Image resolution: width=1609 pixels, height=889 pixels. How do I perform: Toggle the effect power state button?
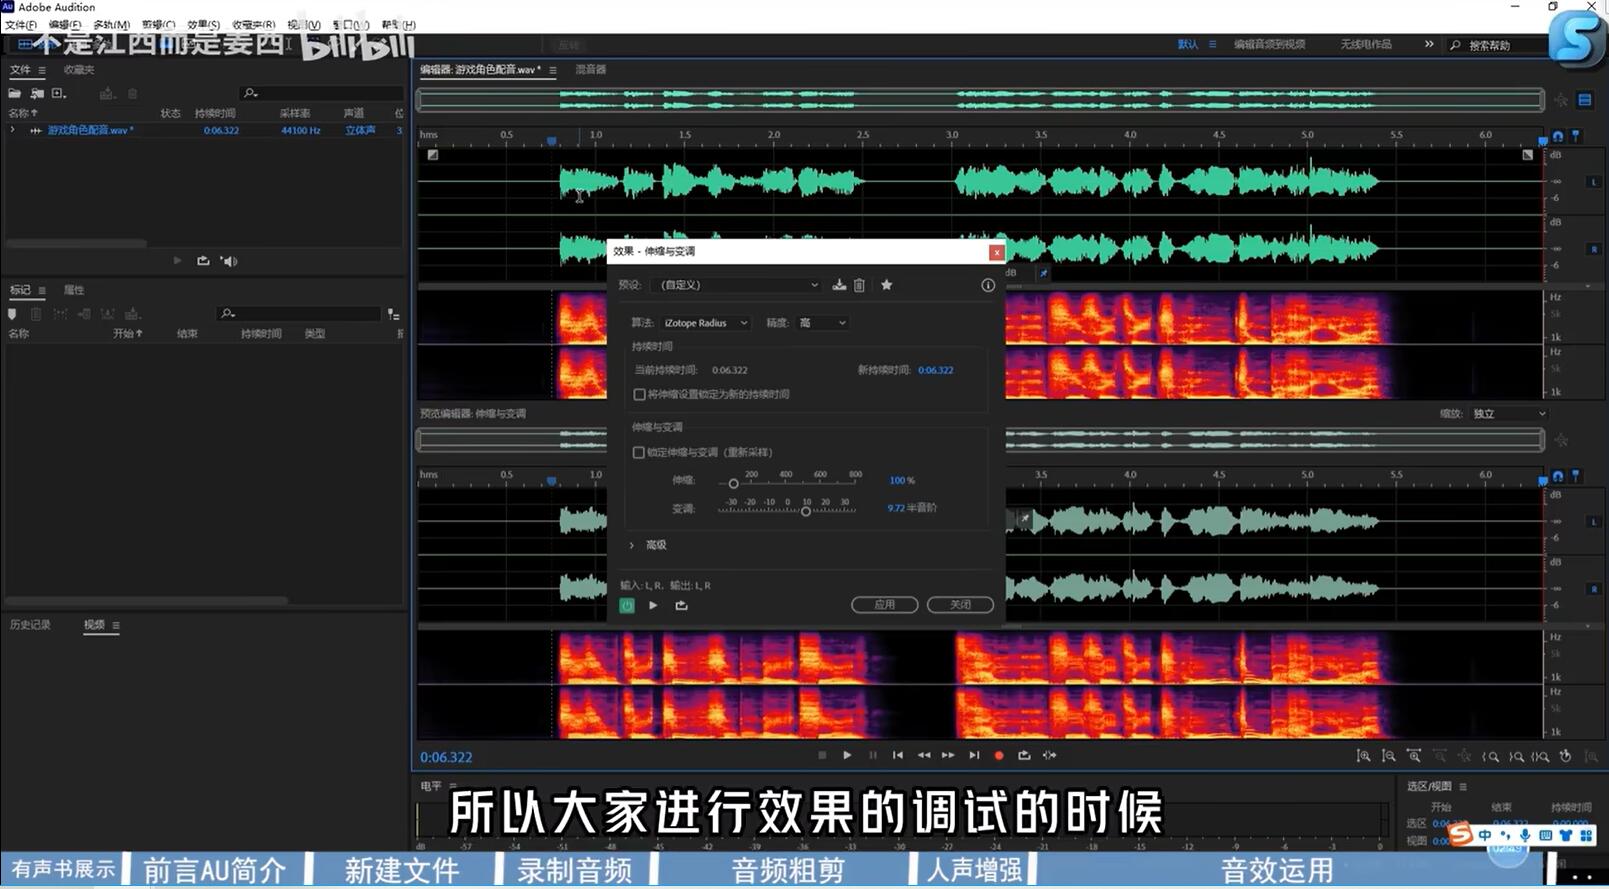coord(627,605)
